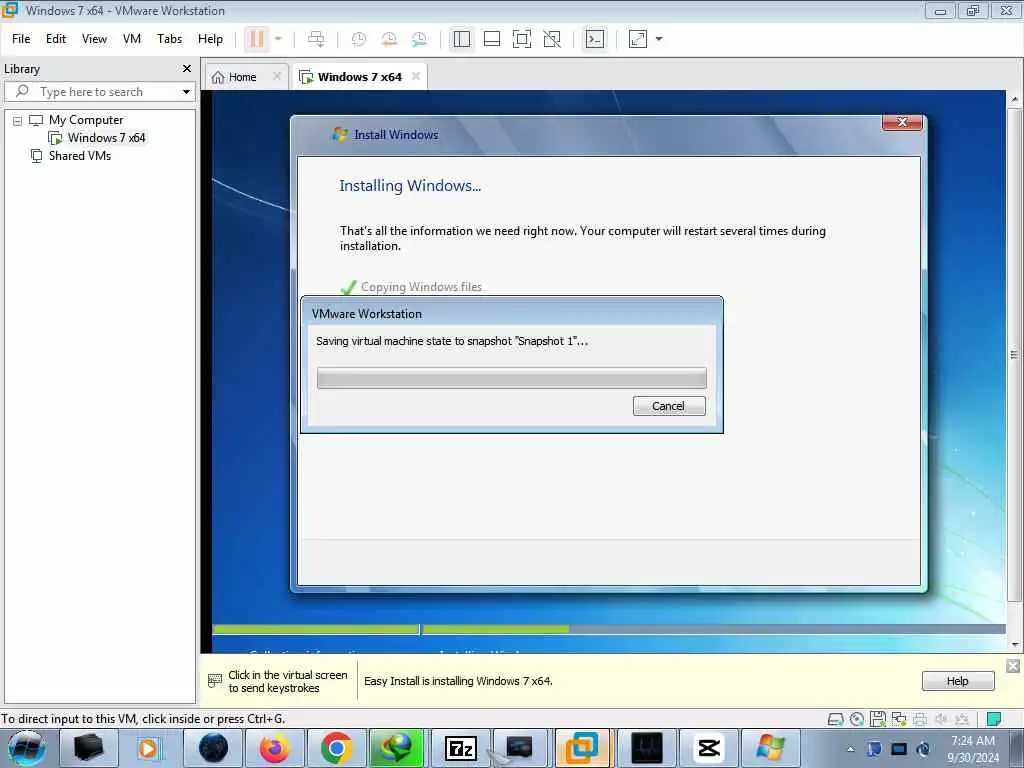
Task: Click the Unity mode toolbar icon
Action: [552, 39]
